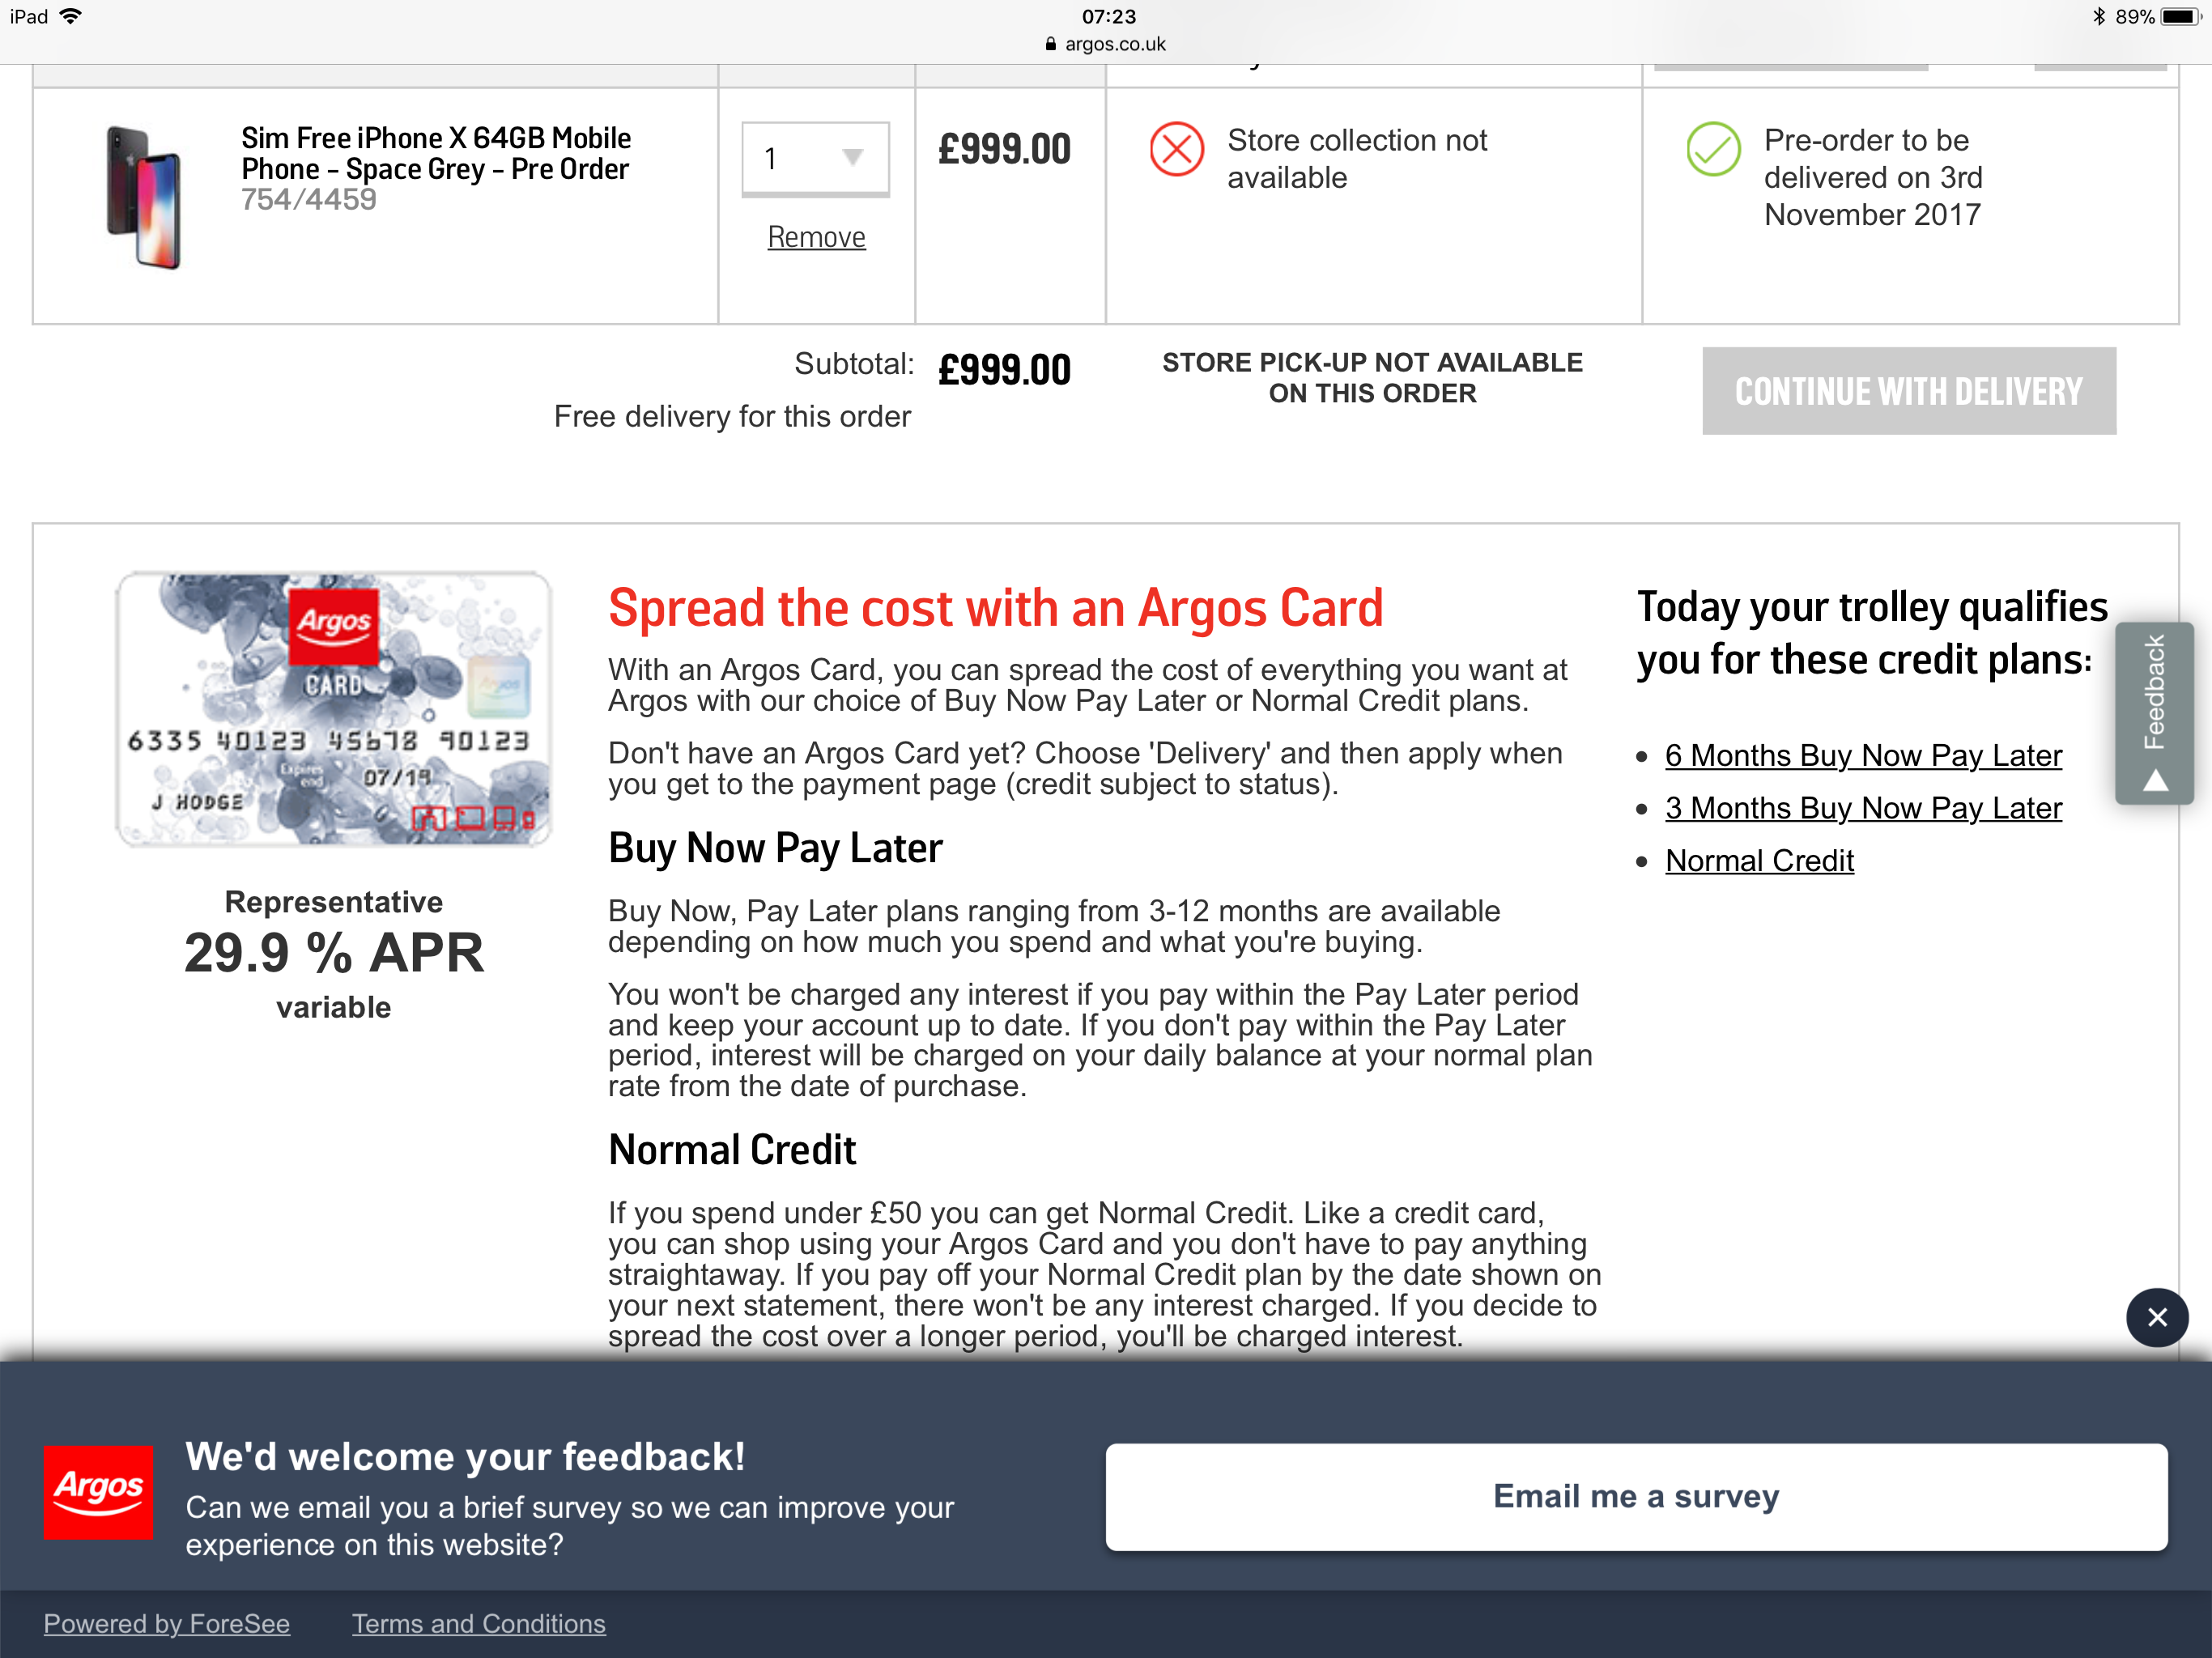Tap the battery icon in the status bar
Image resolution: width=2212 pixels, height=1658 pixels.
(2181, 16)
